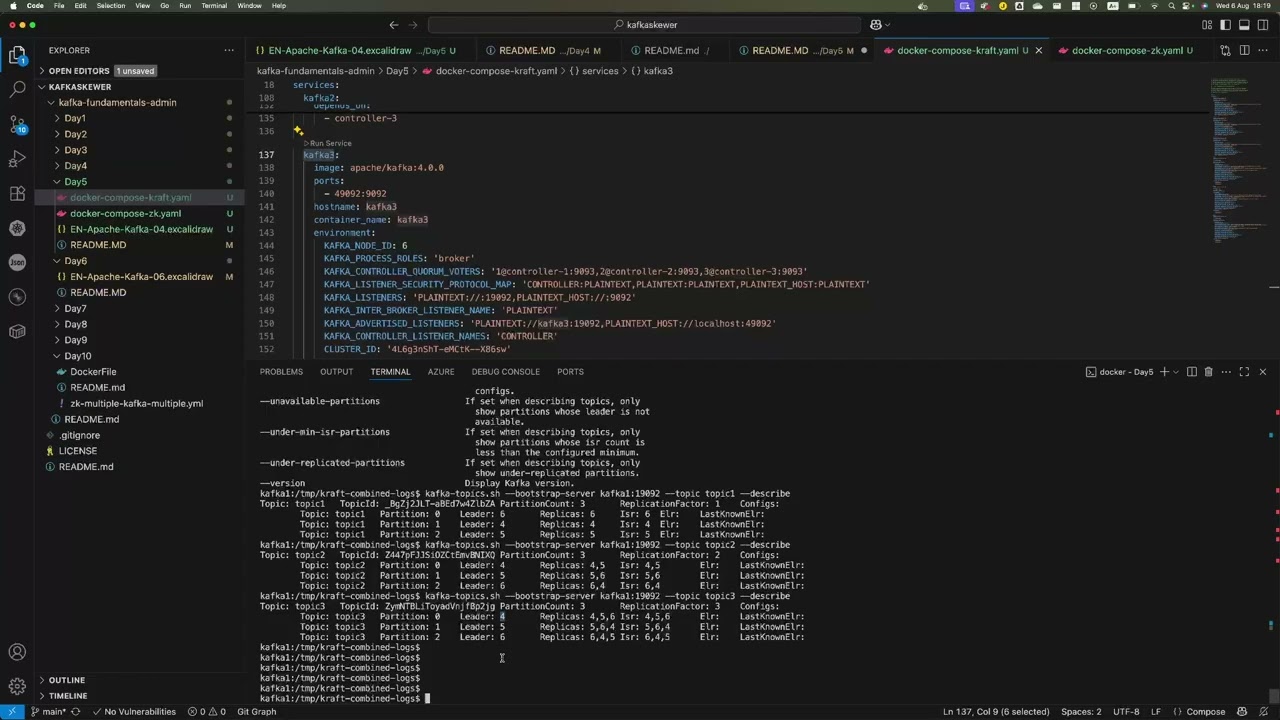This screenshot has height=720, width=1280.
Task: Close the docker-compose-kraft.yaml tab
Action: (1038, 50)
